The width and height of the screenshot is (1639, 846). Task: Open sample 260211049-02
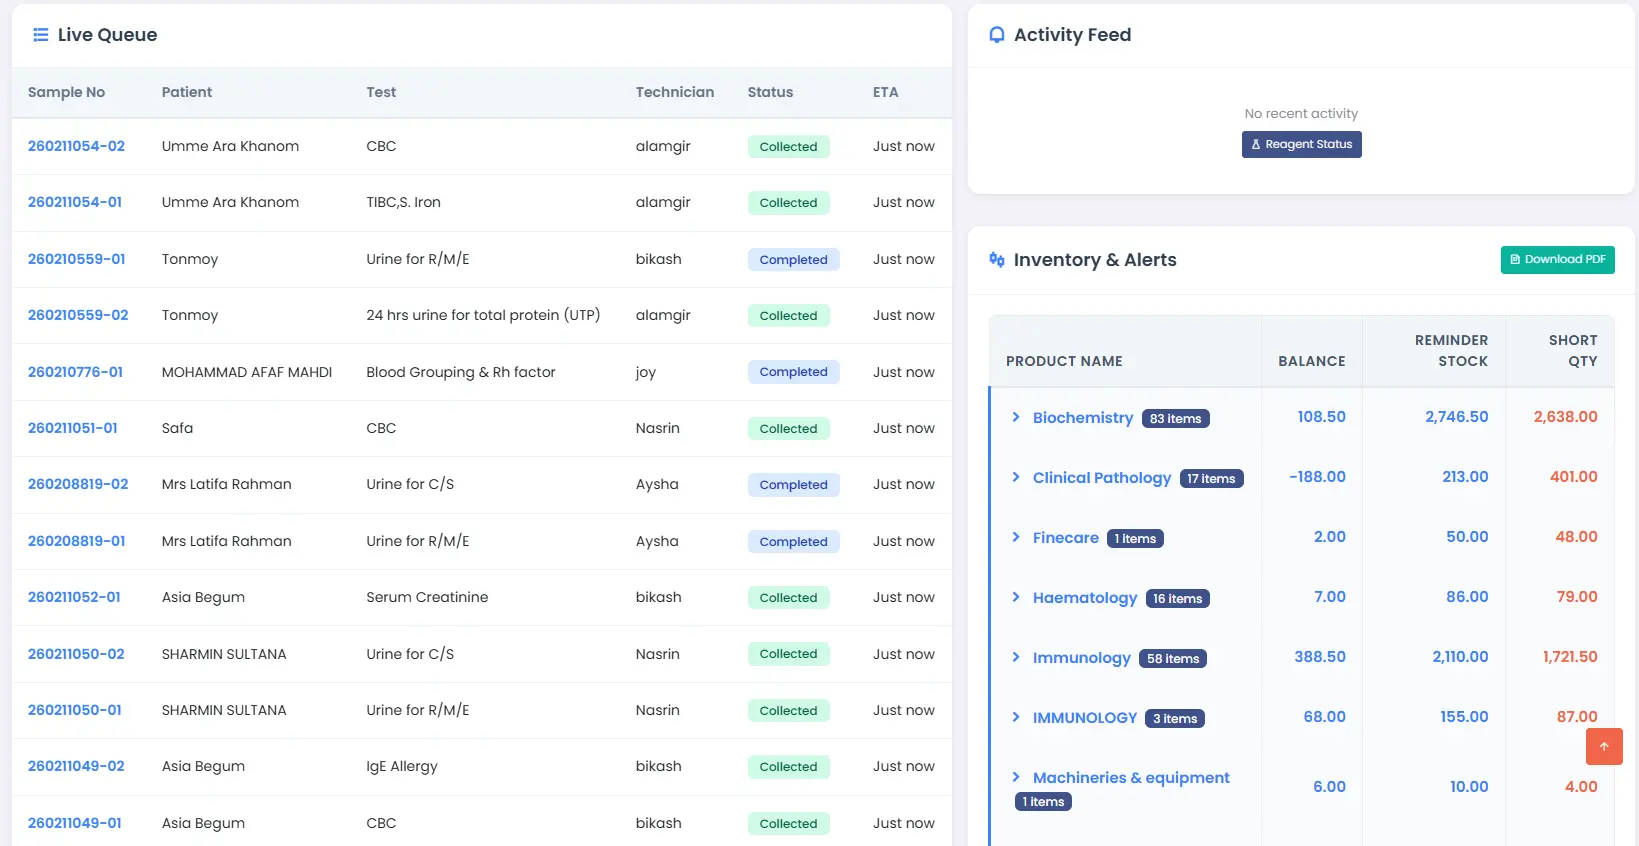(76, 766)
